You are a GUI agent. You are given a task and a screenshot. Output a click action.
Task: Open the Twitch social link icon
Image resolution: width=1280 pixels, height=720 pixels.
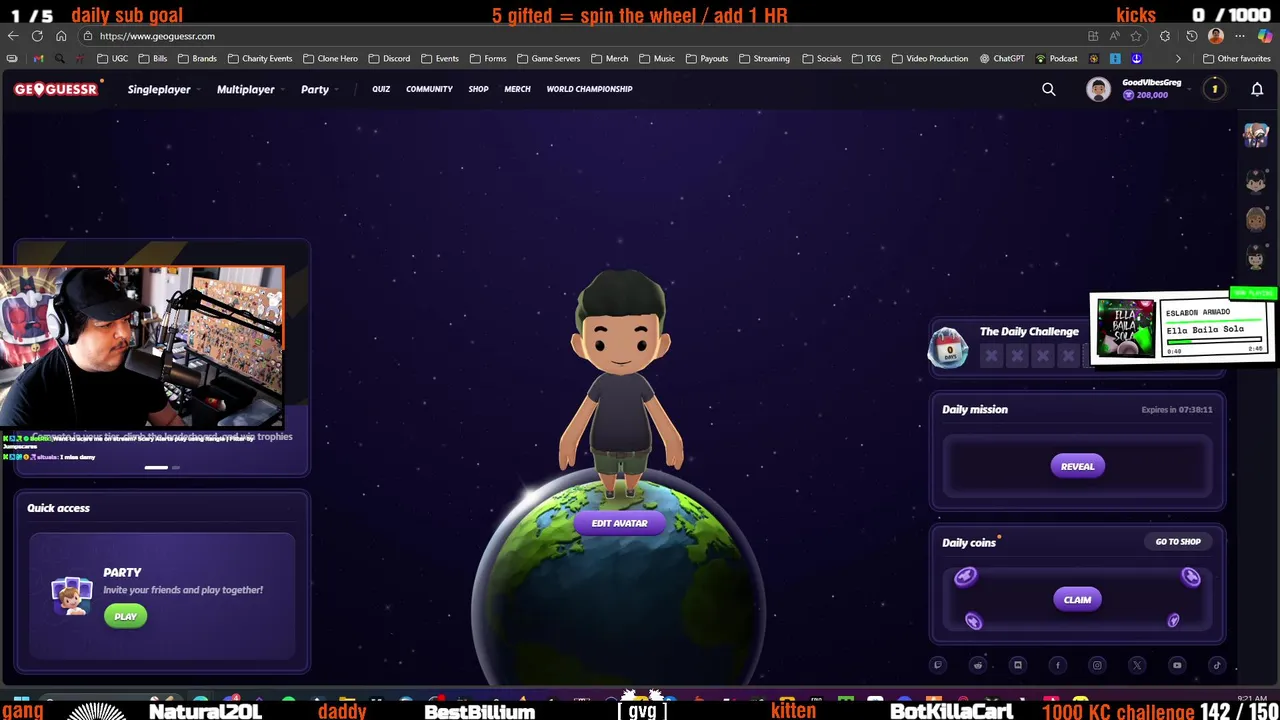tap(938, 665)
